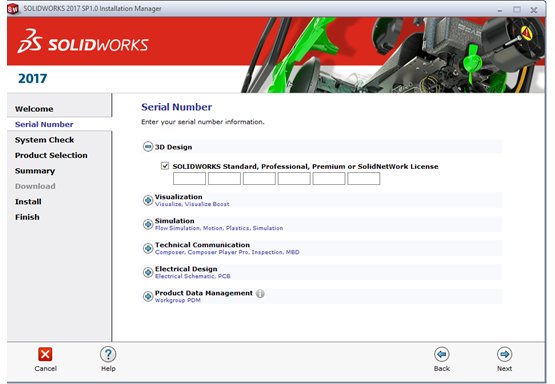Screen dimensions: 555x384
Task: Click the SW app icon in the title bar
Action: [13, 8]
